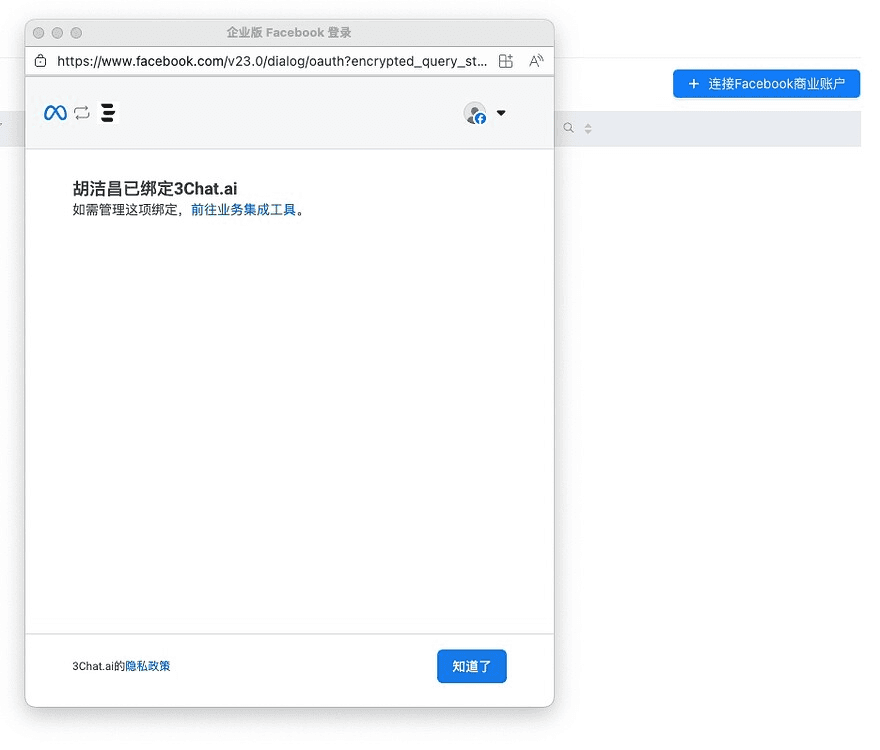Open the 隐私政策 privacy policy link
This screenshot has width=880, height=750.
coord(148,666)
